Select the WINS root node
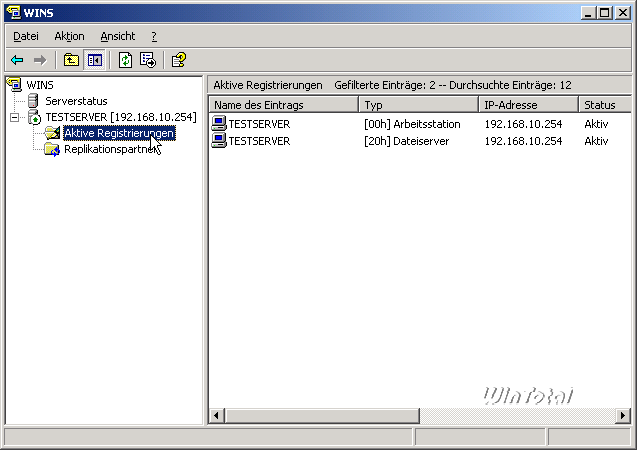Viewport: 637px width, 450px height. click(x=40, y=85)
